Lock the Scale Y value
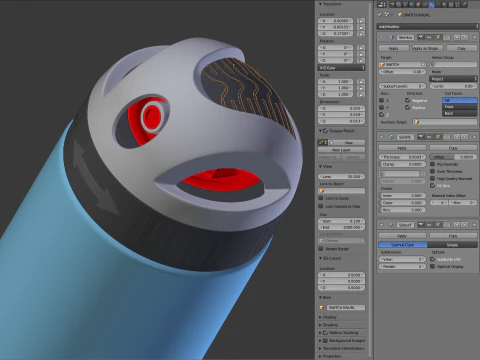 (x=361, y=88)
